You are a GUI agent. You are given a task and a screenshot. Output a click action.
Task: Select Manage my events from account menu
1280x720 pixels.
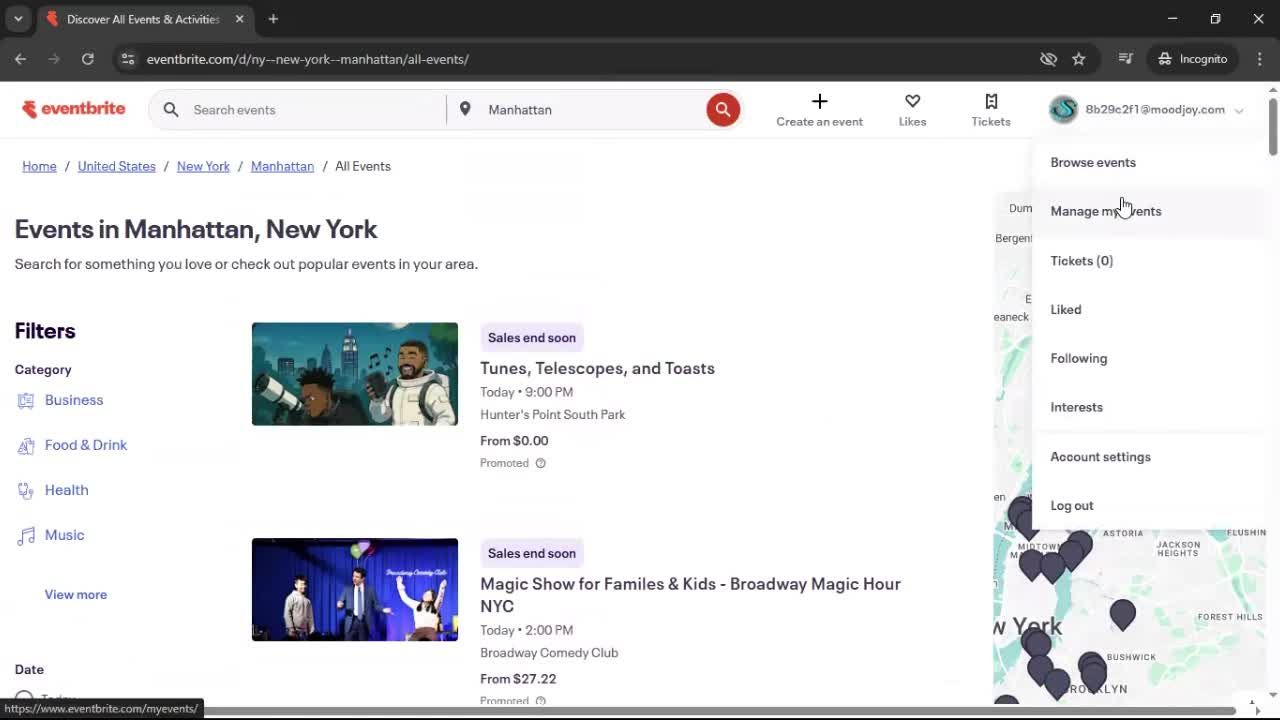1106,211
